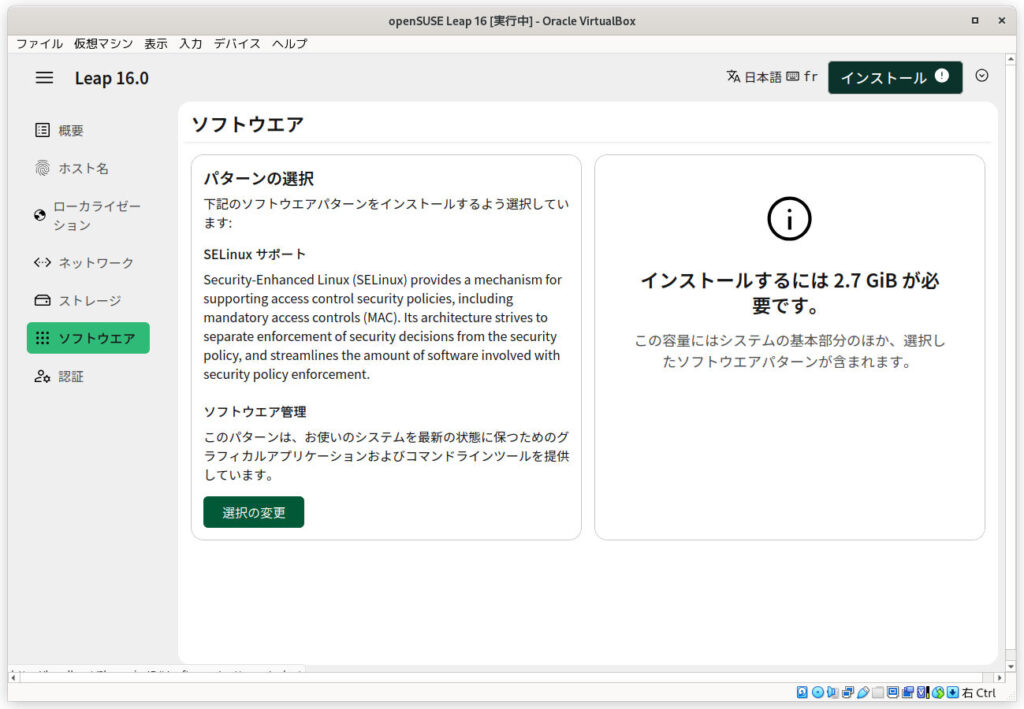The width and height of the screenshot is (1024, 709).
Task: Click the recording status icon
Action: click(908, 692)
